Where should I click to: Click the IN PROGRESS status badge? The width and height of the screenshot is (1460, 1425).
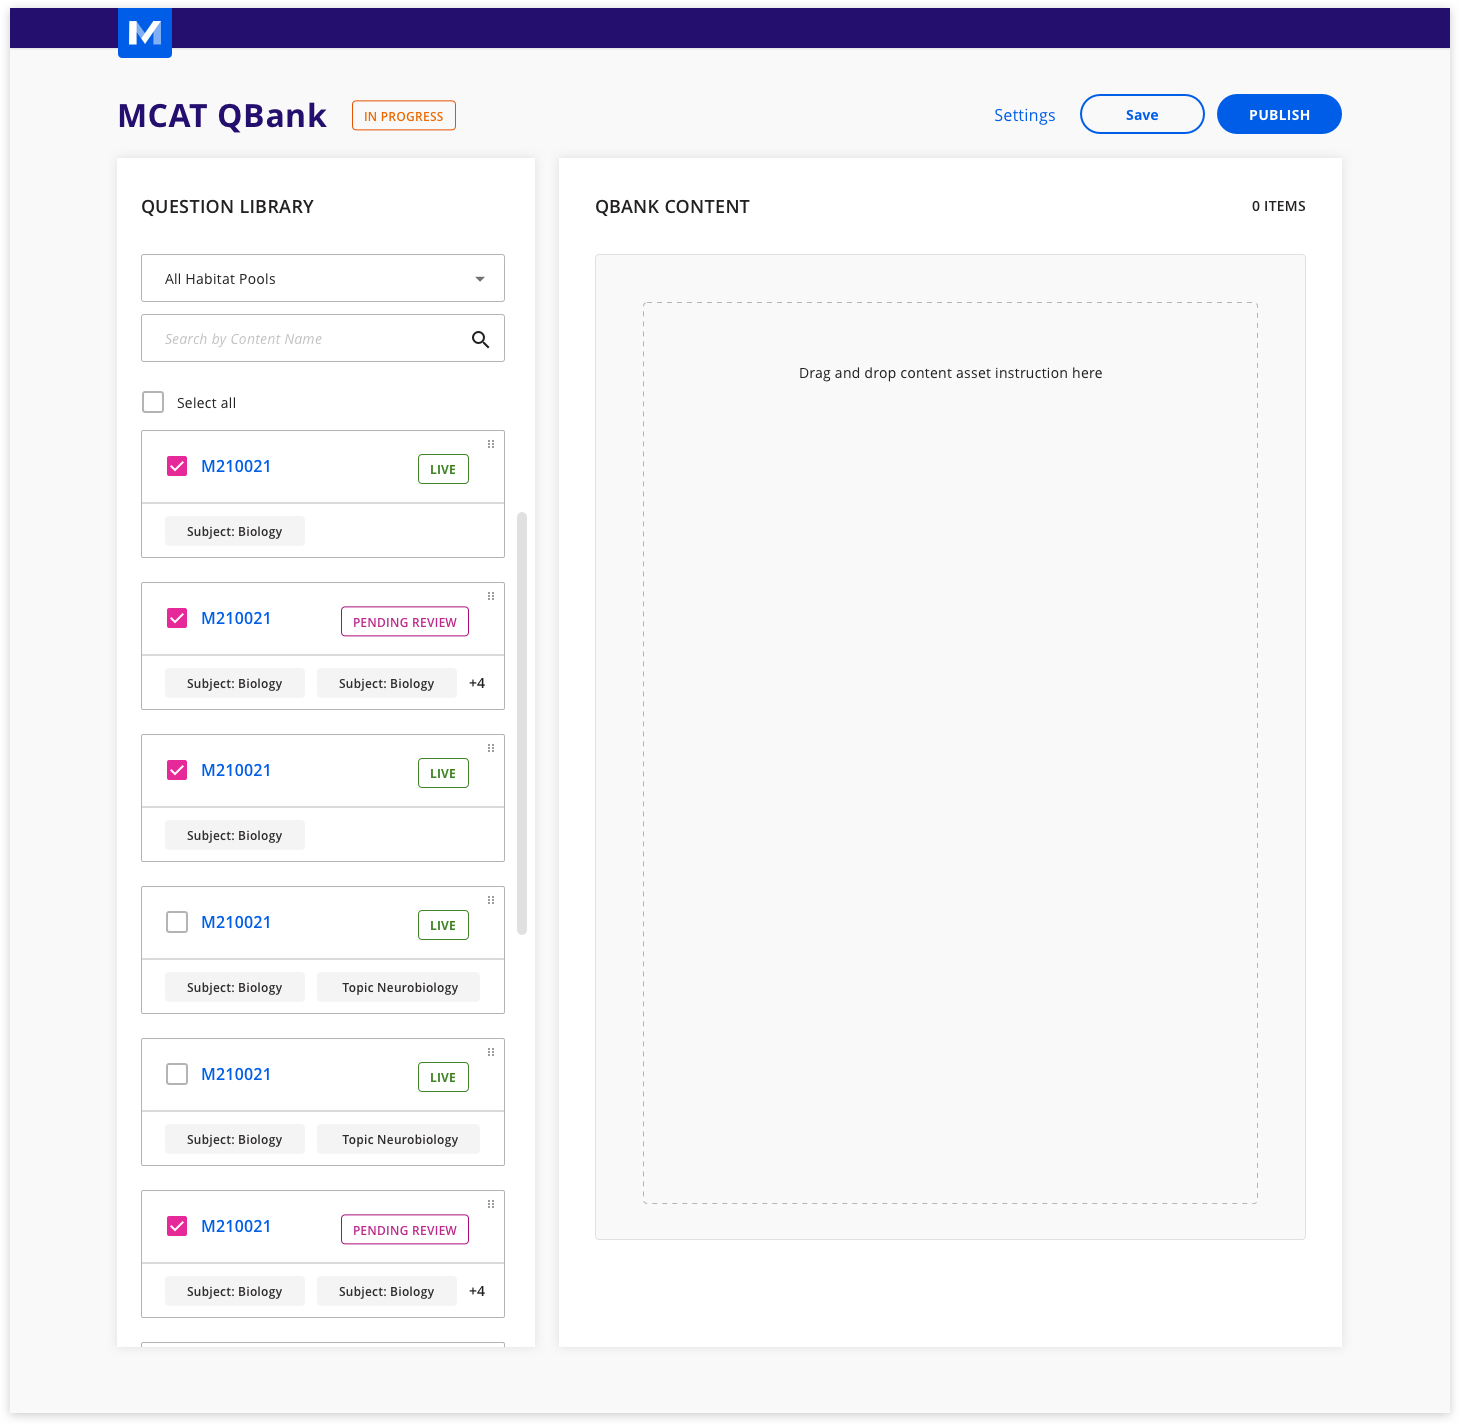coord(404,116)
